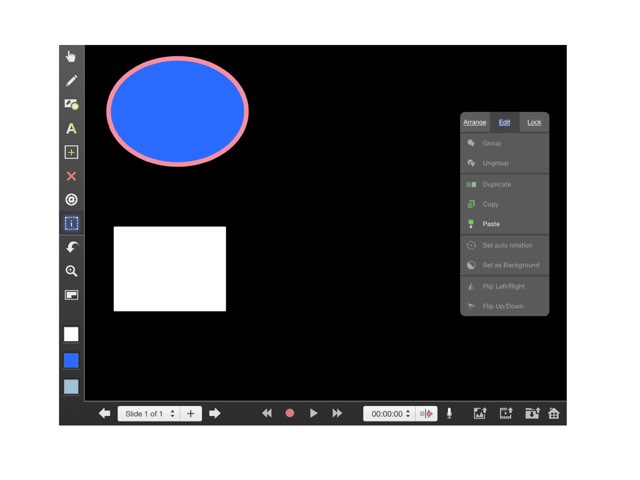This screenshot has width=640, height=480.
Task: Select the text tool A
Action: [x=71, y=129]
